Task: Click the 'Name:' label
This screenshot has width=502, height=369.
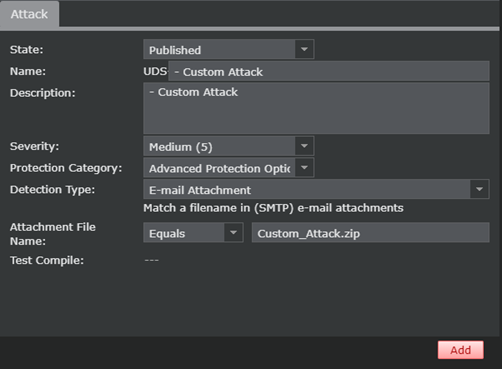Action: click(28, 71)
